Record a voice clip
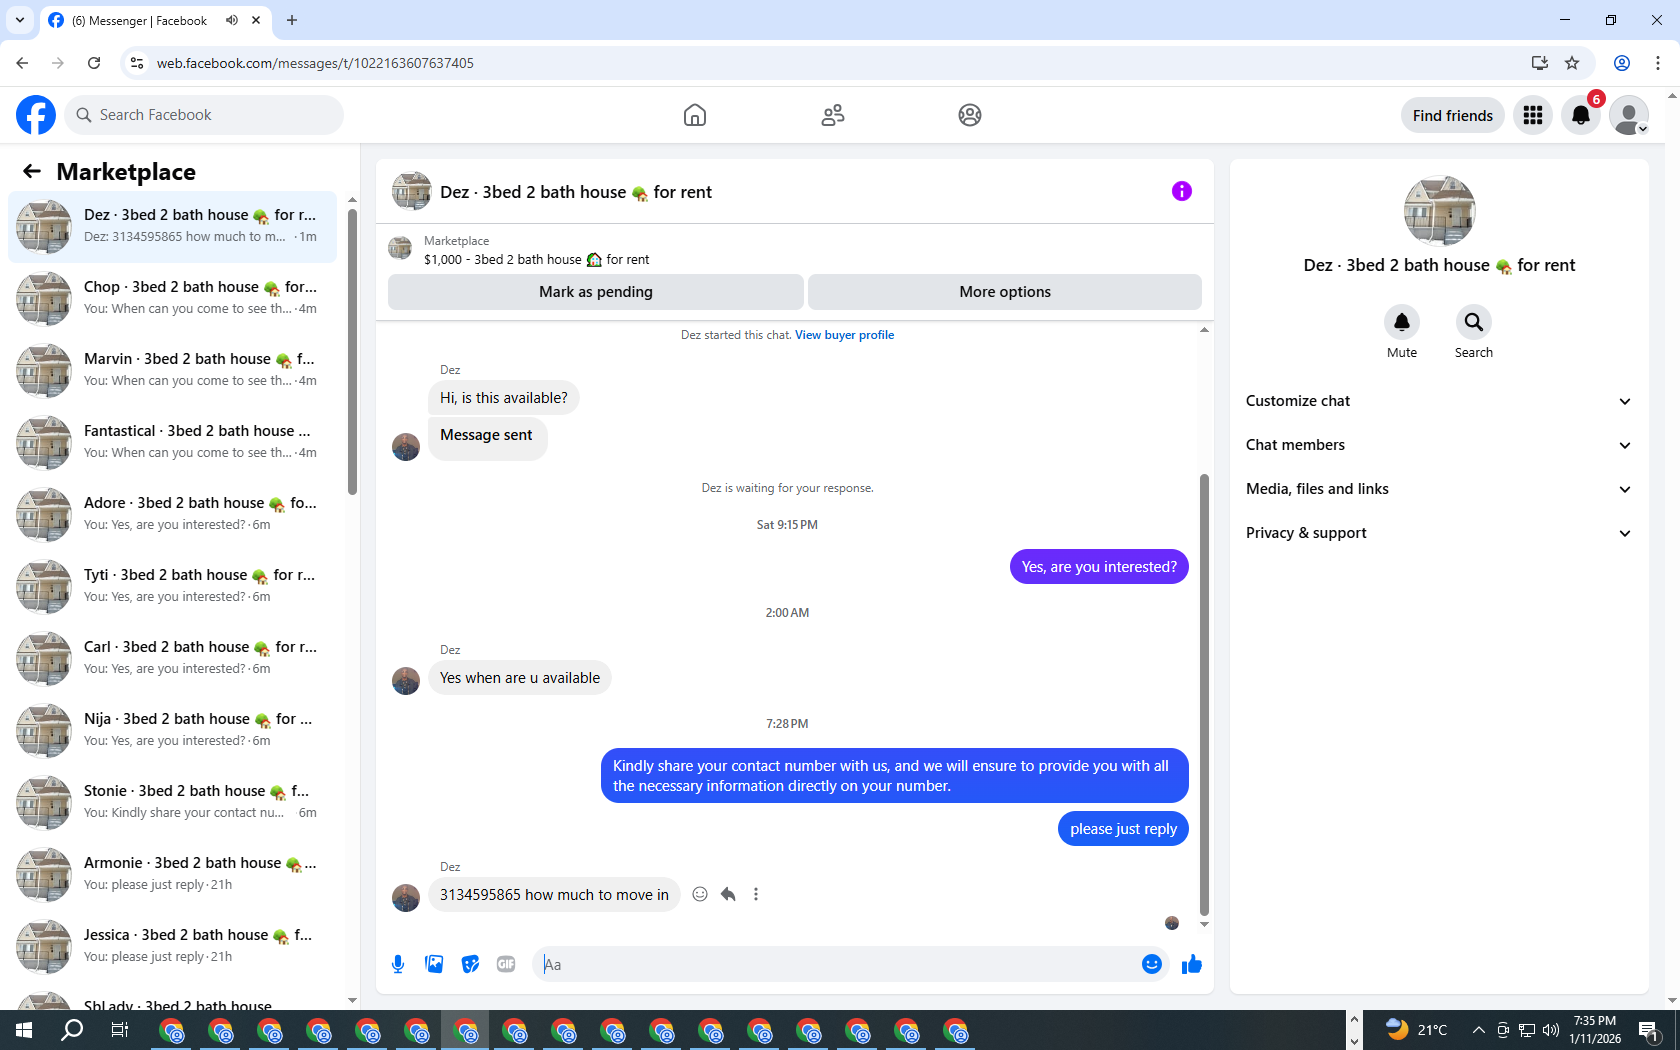This screenshot has height=1050, width=1680. point(398,964)
